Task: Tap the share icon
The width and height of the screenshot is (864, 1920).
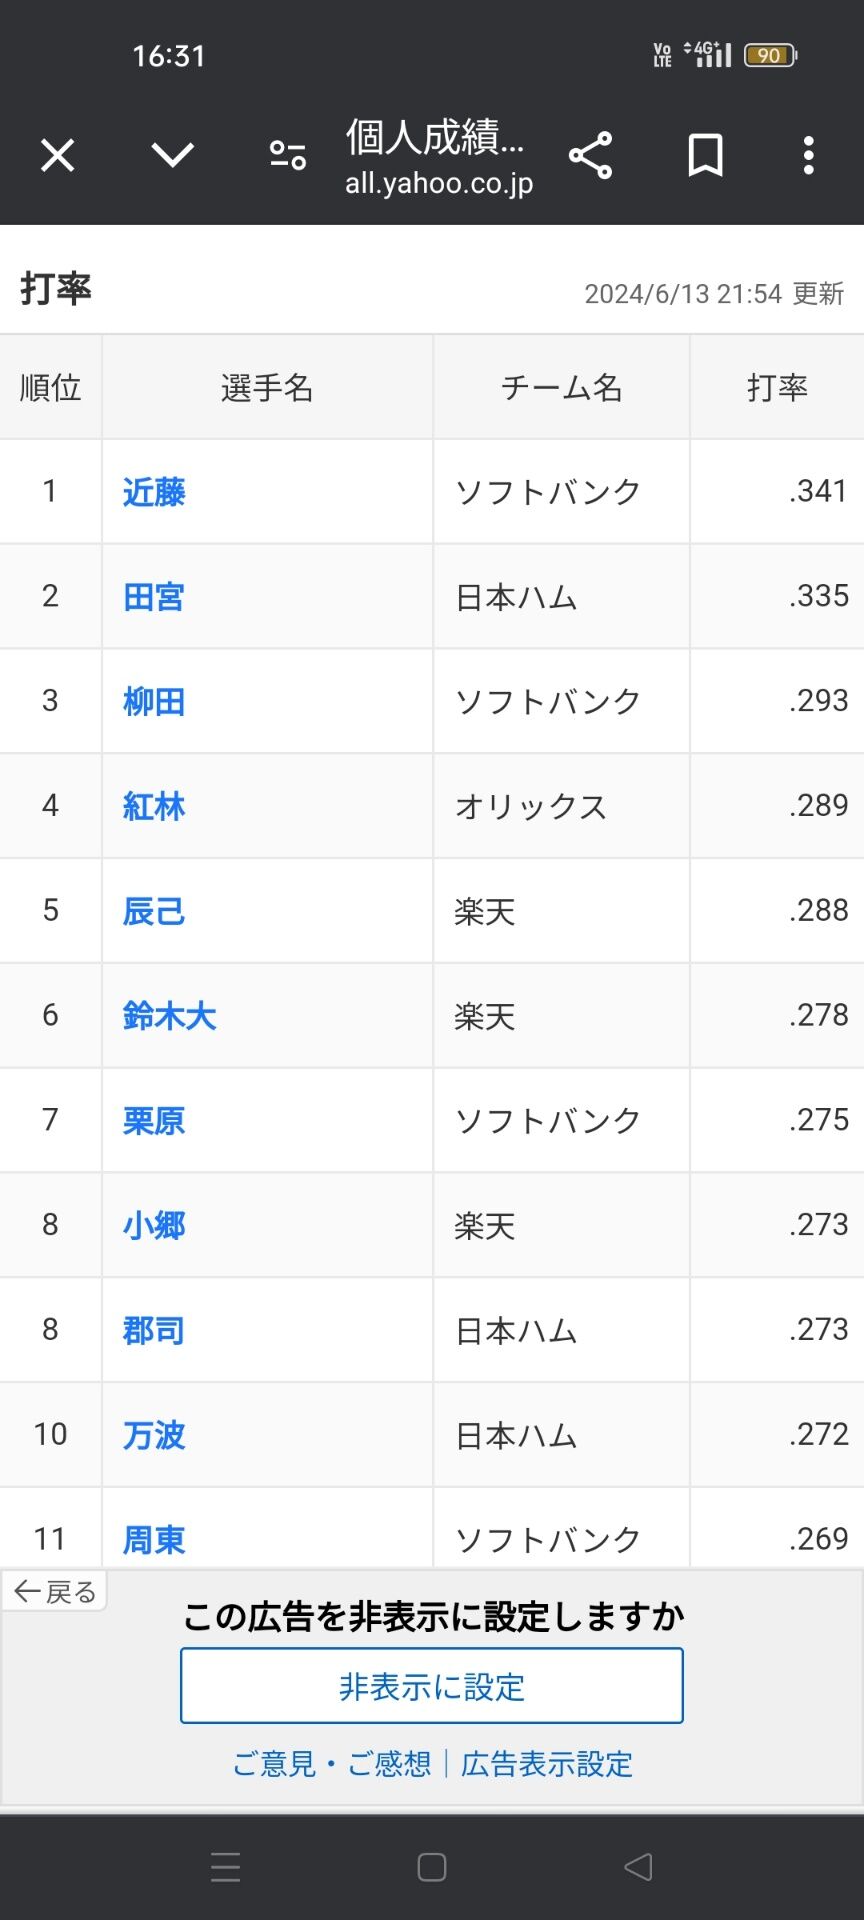Action: [x=590, y=155]
